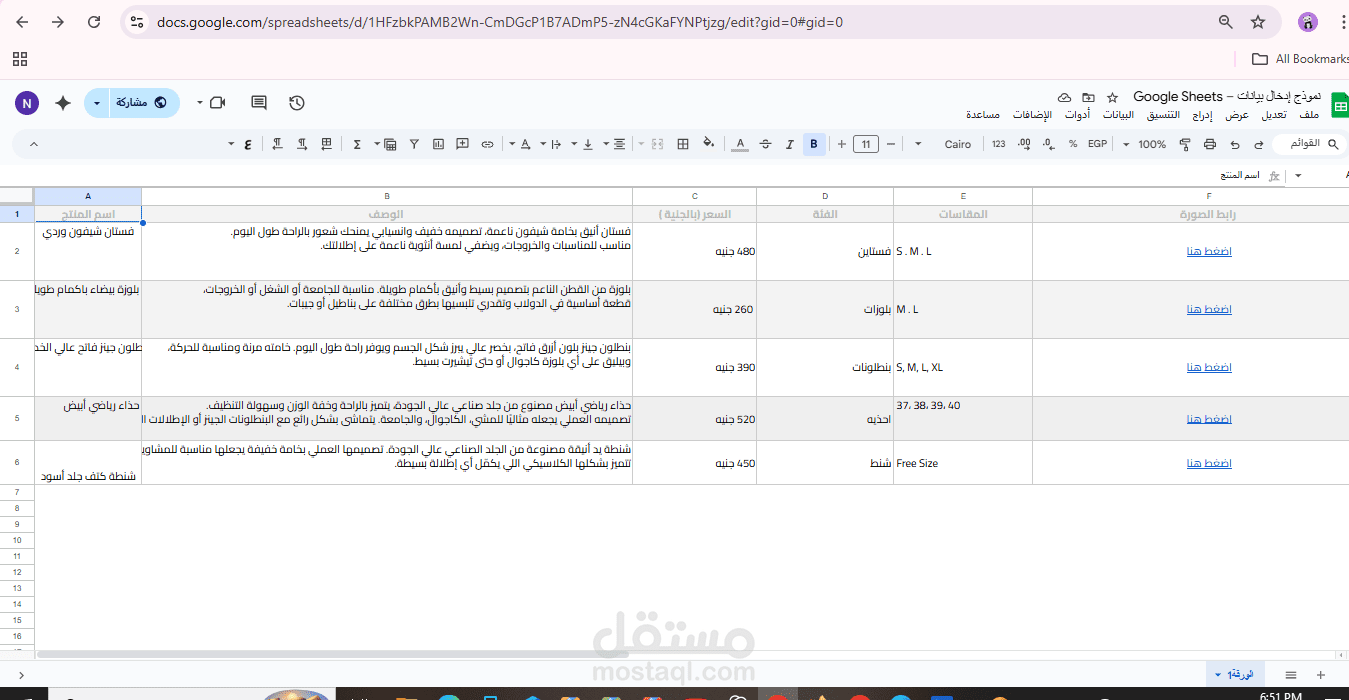Click the create filter icon
Screen dimensions: 1349x700
coord(414,145)
